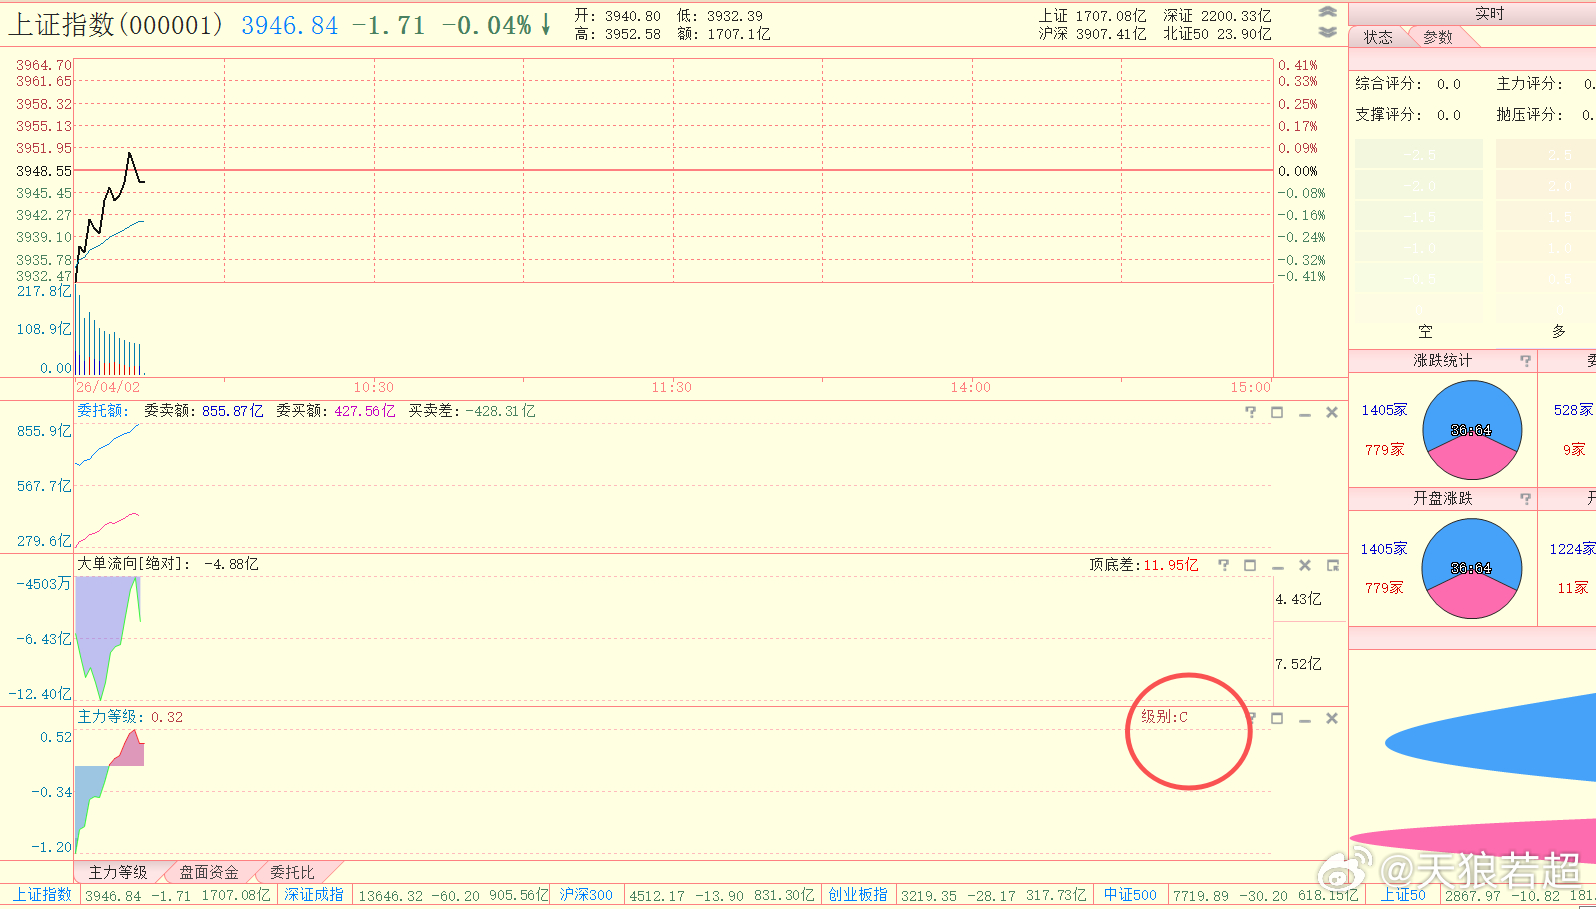Select the 主力等级 bottom tab
Viewport: 1596px width, 909px height.
[x=118, y=872]
